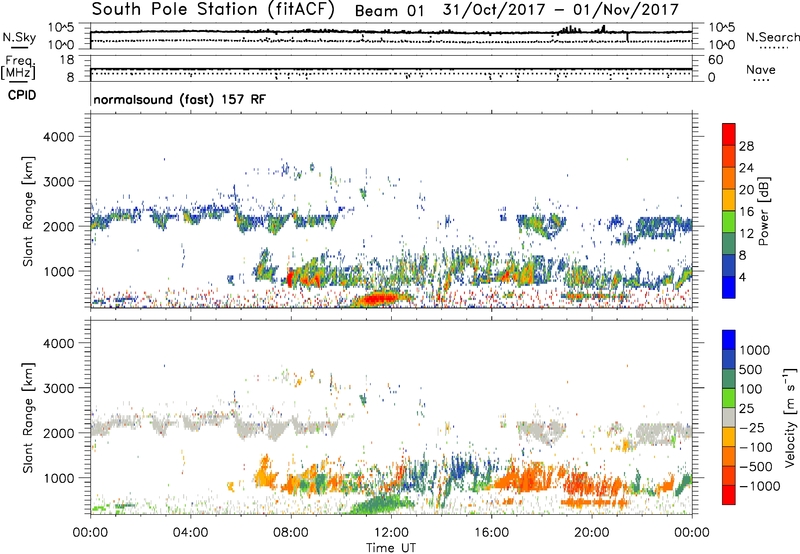This screenshot has width=800, height=554.
Task: Pick the red bottom segment of Velocity color bar
Action: click(729, 495)
